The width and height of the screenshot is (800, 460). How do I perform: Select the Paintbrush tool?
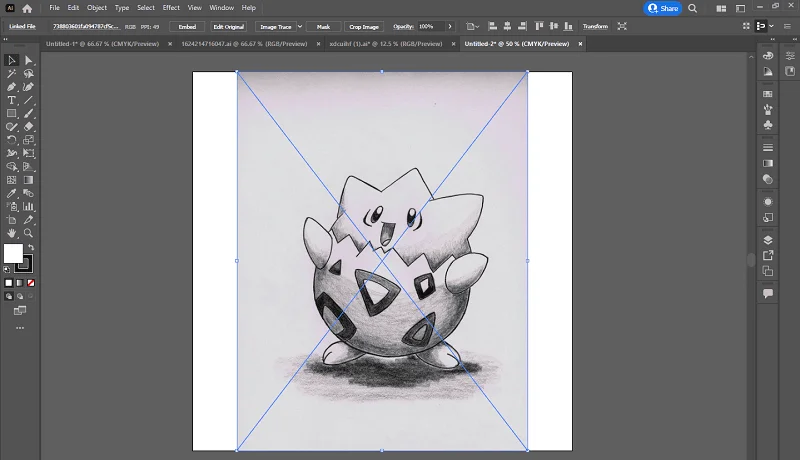pos(29,114)
